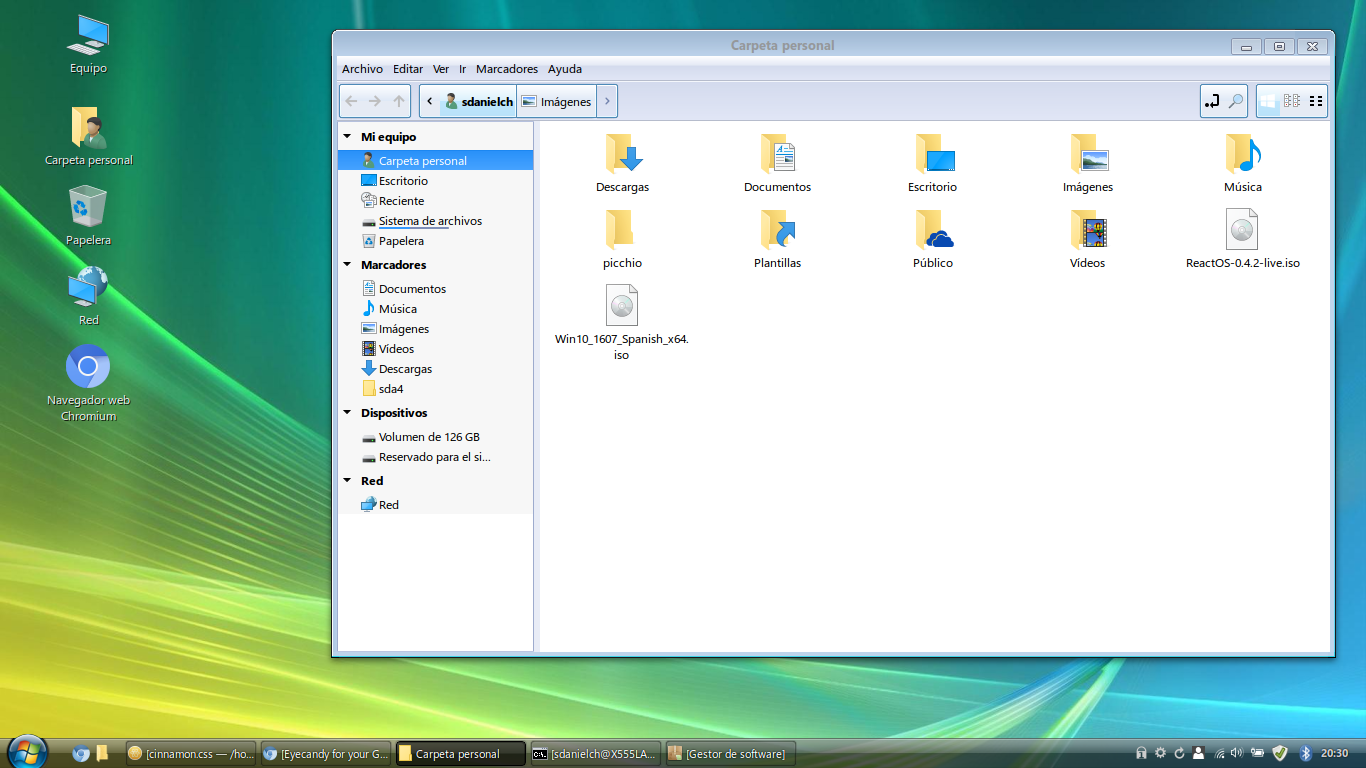Switch to sdanielch terminal taskbar window
Viewport: 1366px width, 768px height.
tap(595, 754)
